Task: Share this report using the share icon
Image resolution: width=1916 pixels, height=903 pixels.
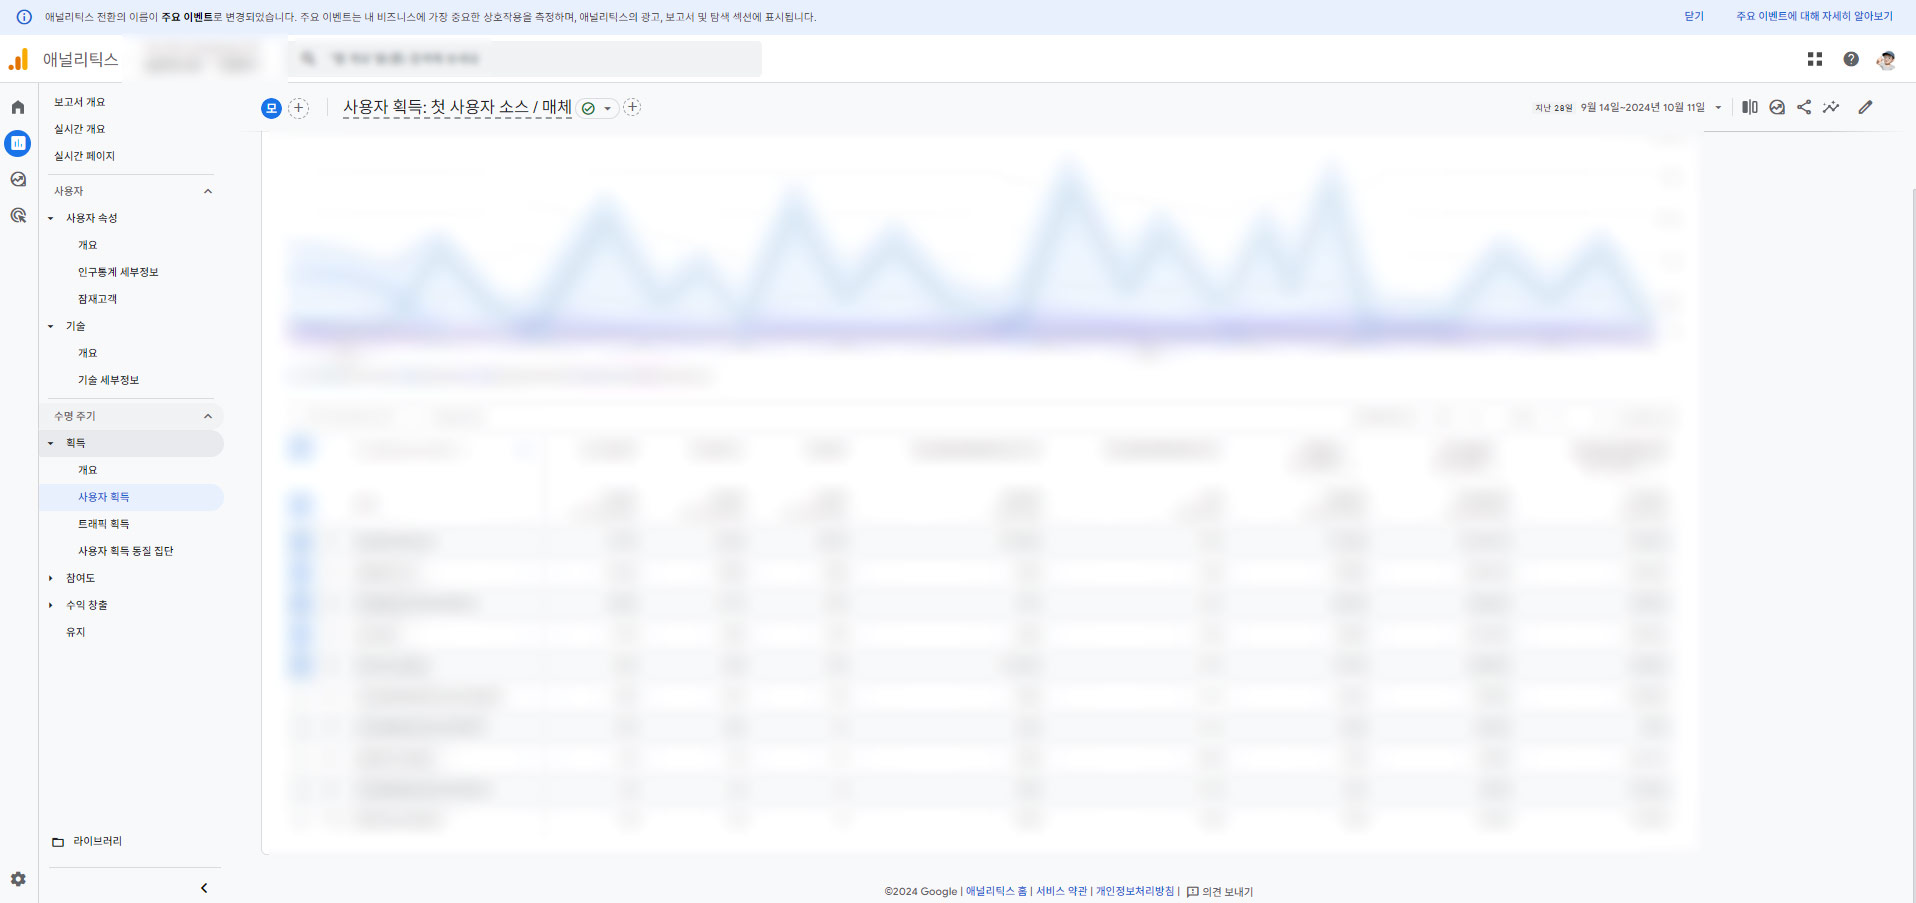Action: [1803, 107]
